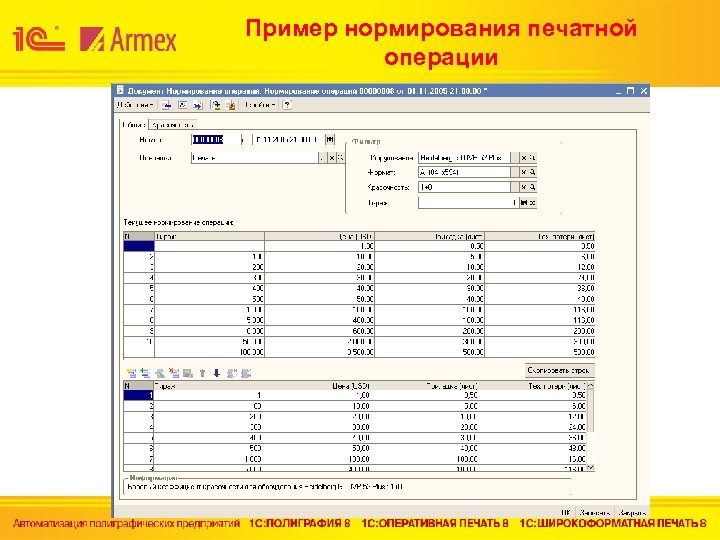
Task: Click the magnifier icon of the Оборудование field
Action: coord(533,158)
